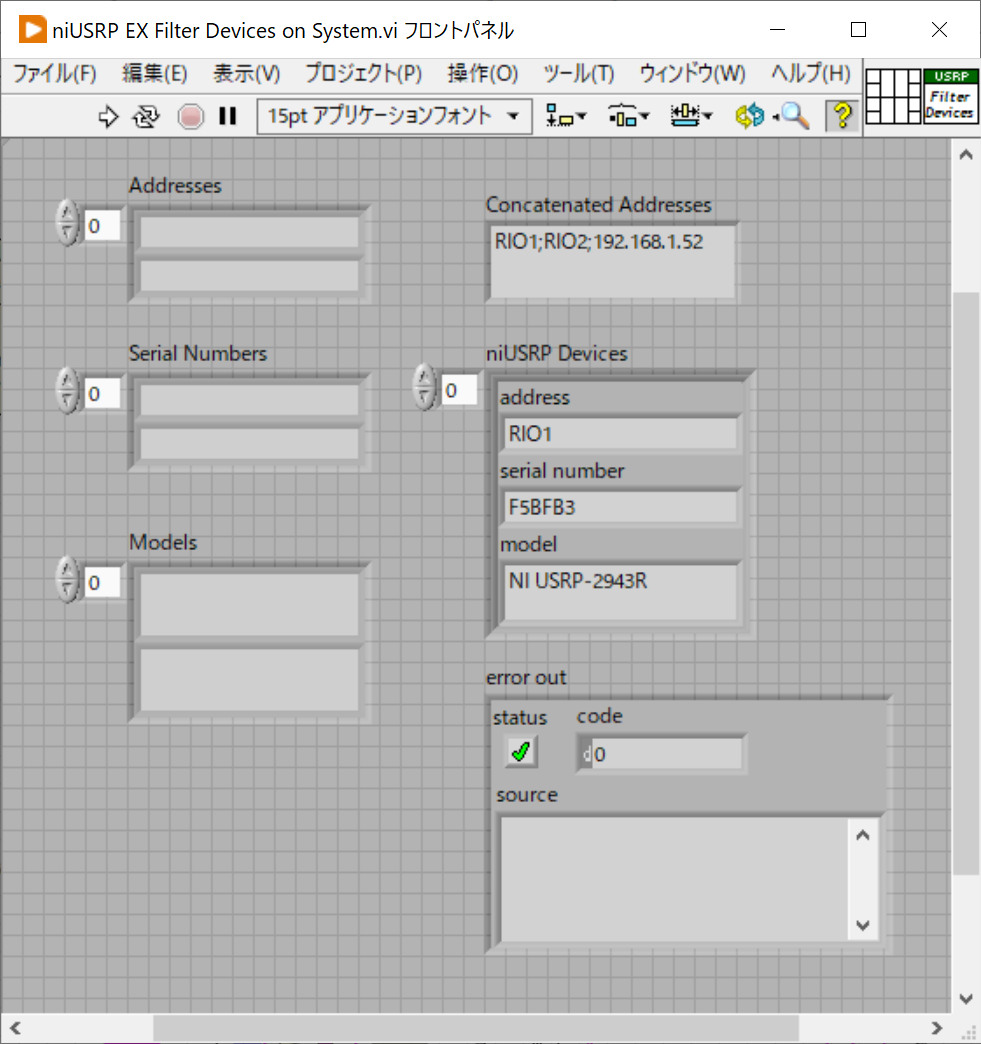Click the niUSRP Devices index value field
This screenshot has height=1044, width=981.
click(459, 390)
